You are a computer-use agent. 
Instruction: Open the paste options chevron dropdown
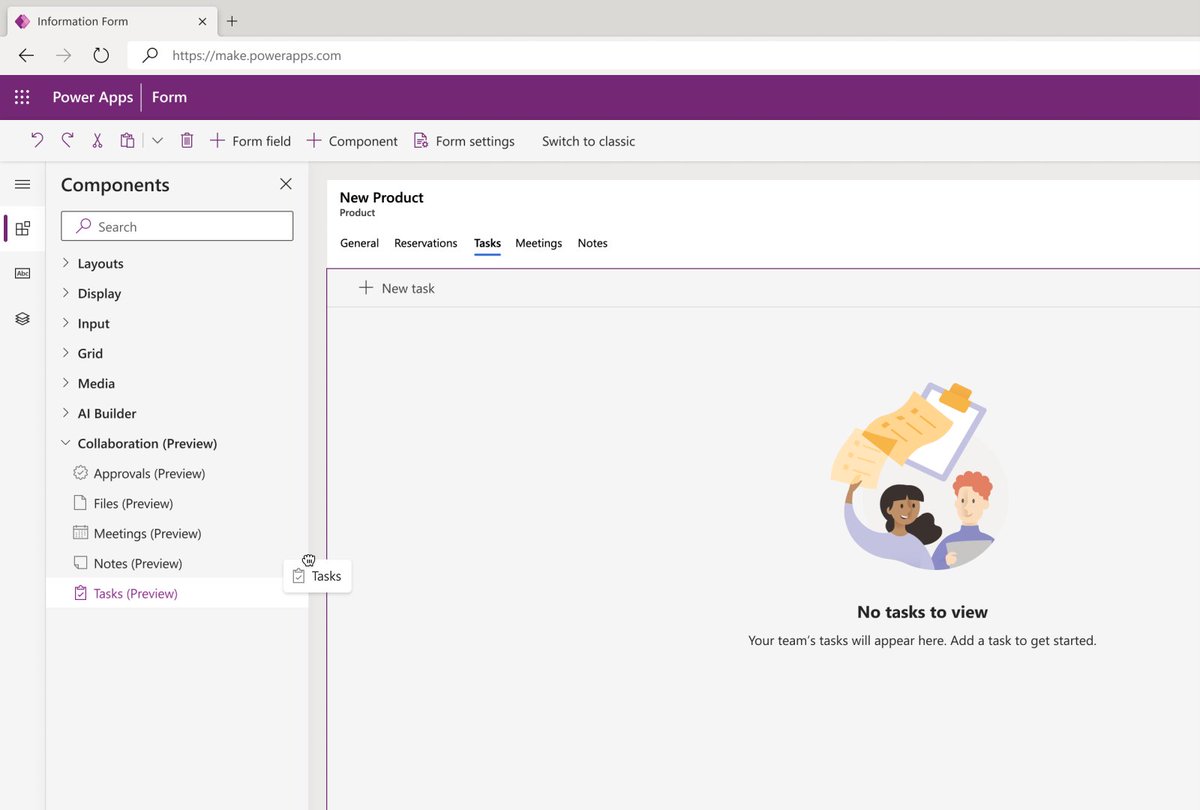[157, 140]
